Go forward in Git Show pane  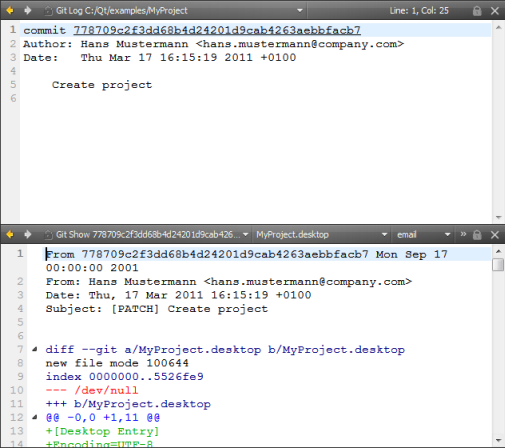pyautogui.click(x=28, y=235)
